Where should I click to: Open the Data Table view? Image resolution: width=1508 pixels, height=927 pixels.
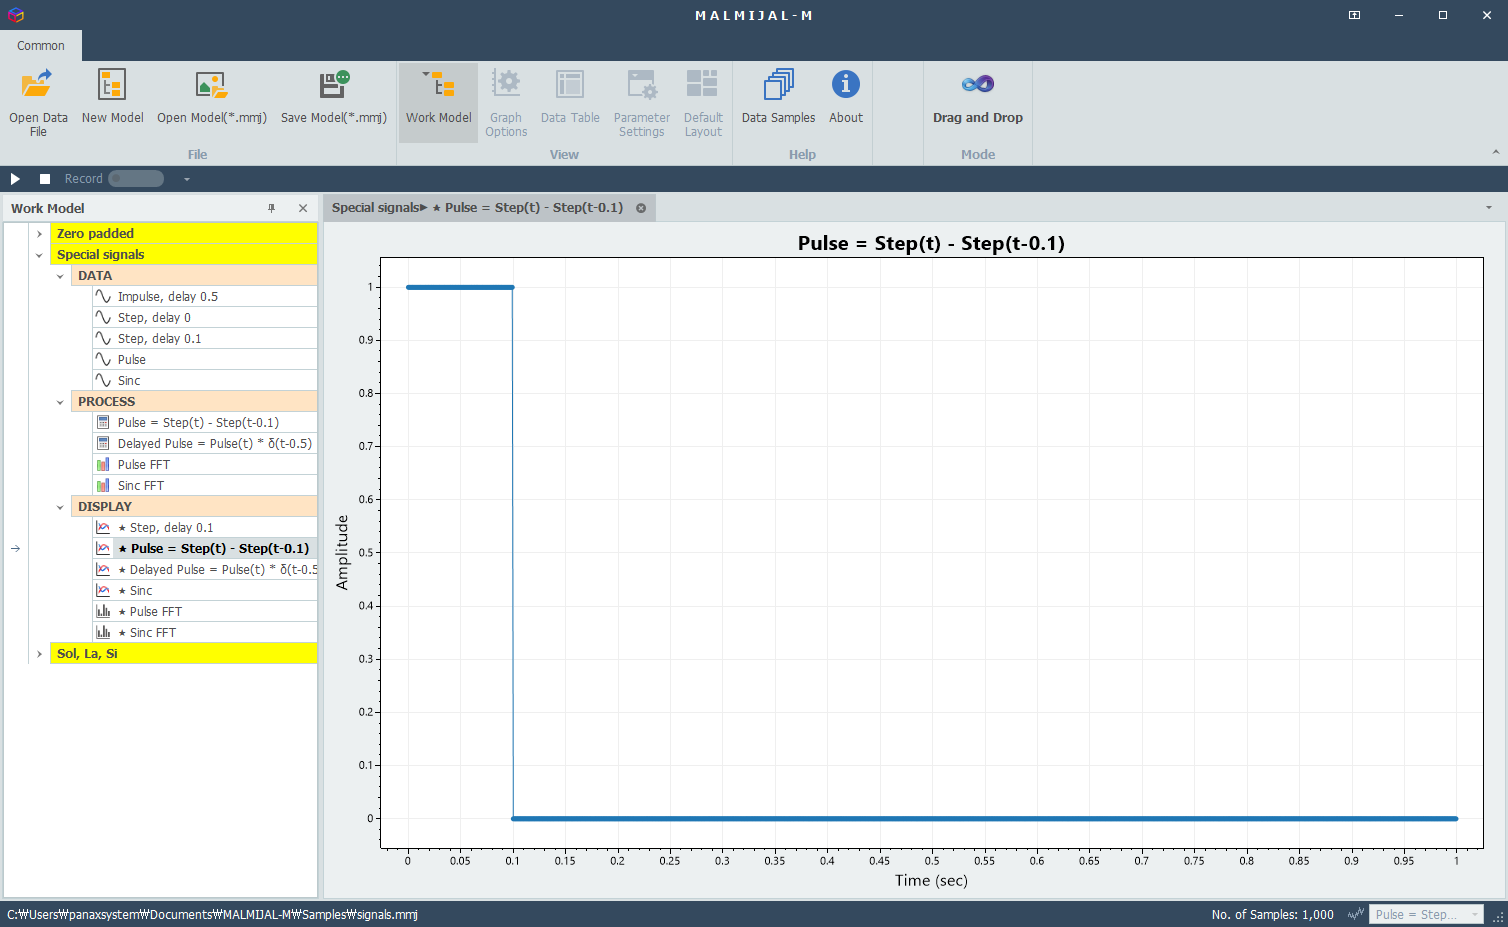[570, 102]
